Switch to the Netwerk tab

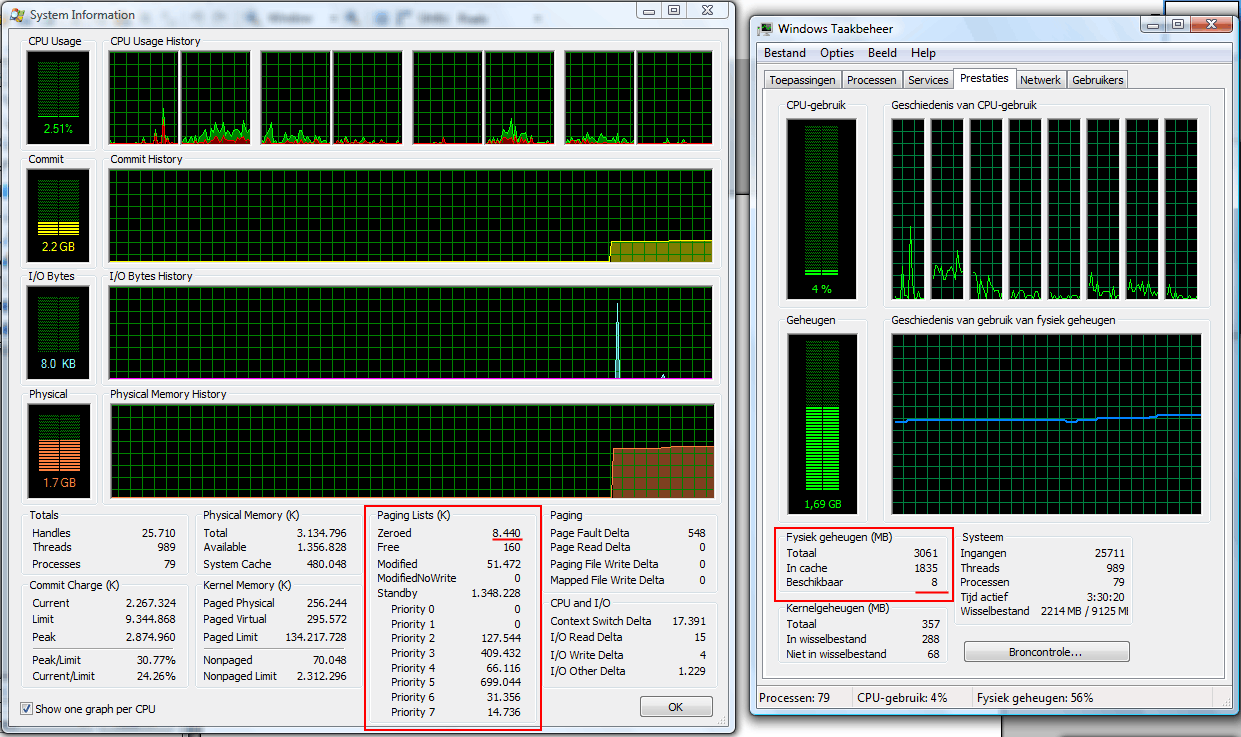point(1041,80)
